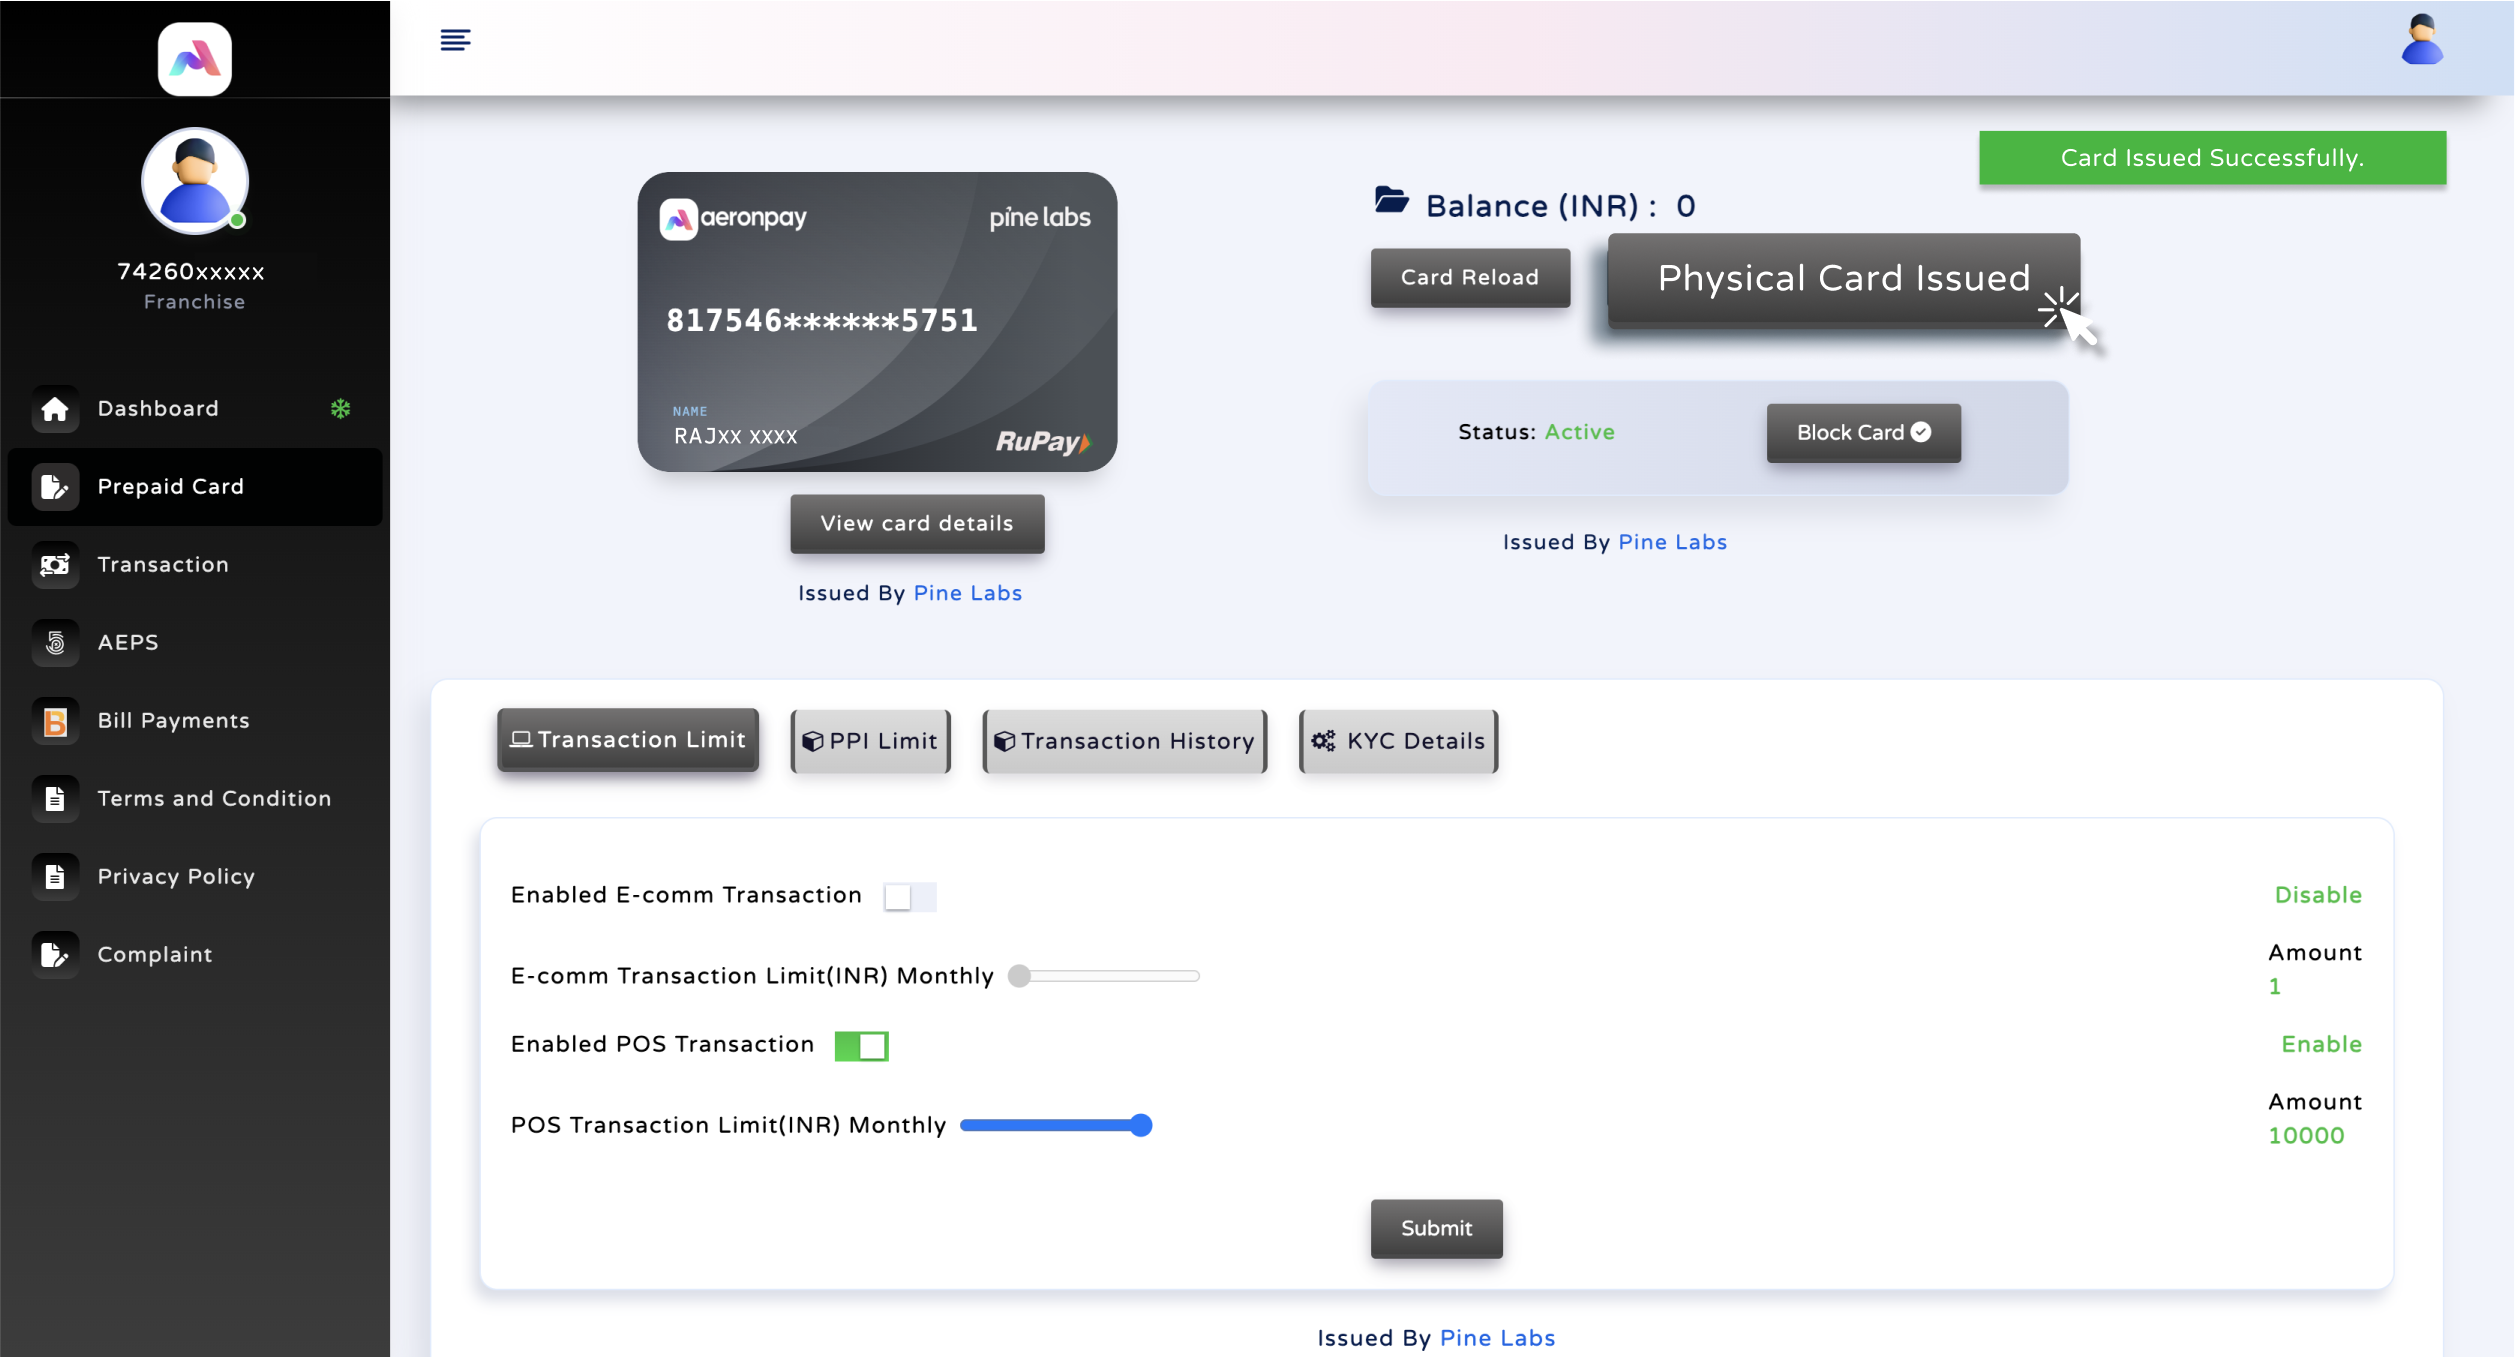The width and height of the screenshot is (2515, 1357).
Task: Click the Card Reload button
Action: coord(1467,276)
